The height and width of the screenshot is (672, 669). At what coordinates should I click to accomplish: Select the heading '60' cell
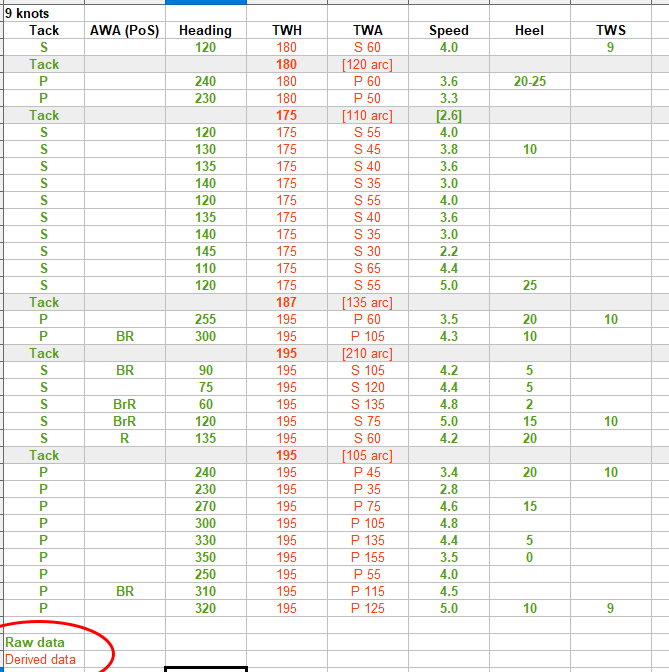206,404
